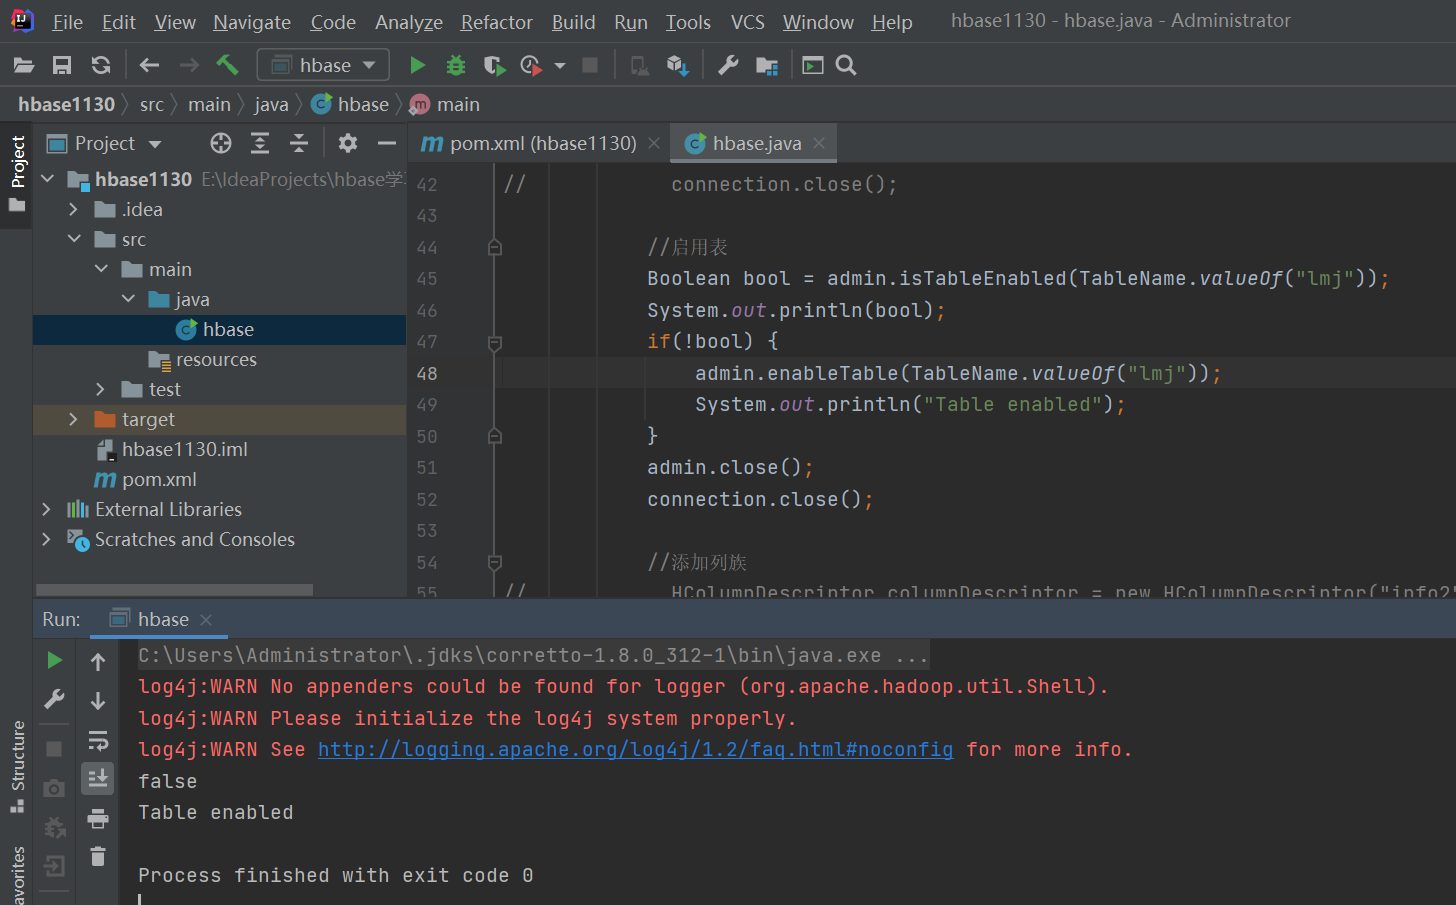Open the Project Structure dialog icon

click(767, 66)
